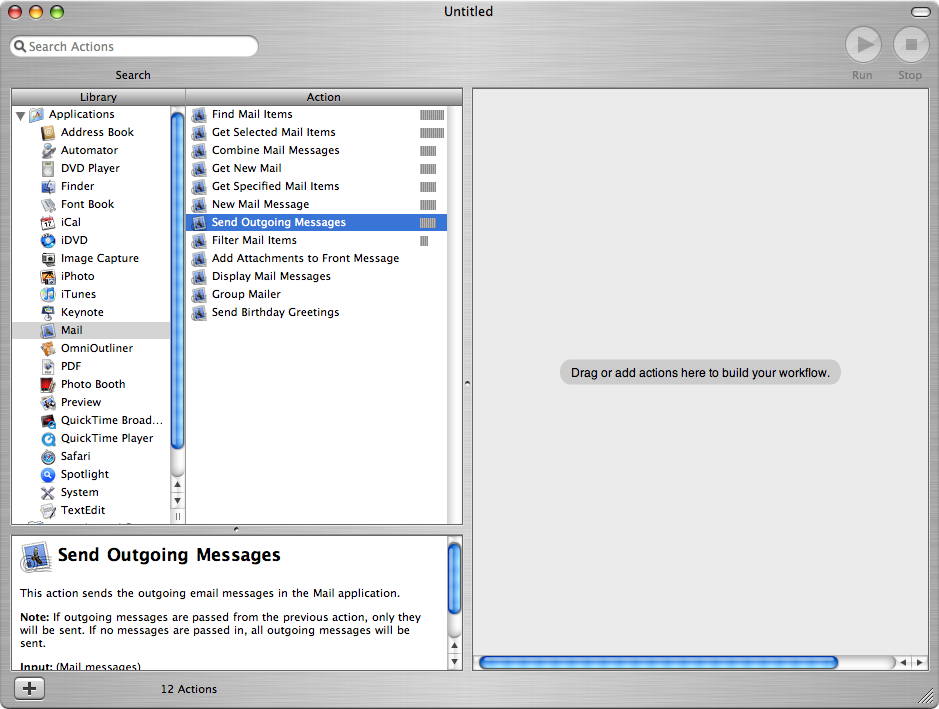This screenshot has height=709, width=939.
Task: Choose the Image Capture icon
Action: (48, 258)
